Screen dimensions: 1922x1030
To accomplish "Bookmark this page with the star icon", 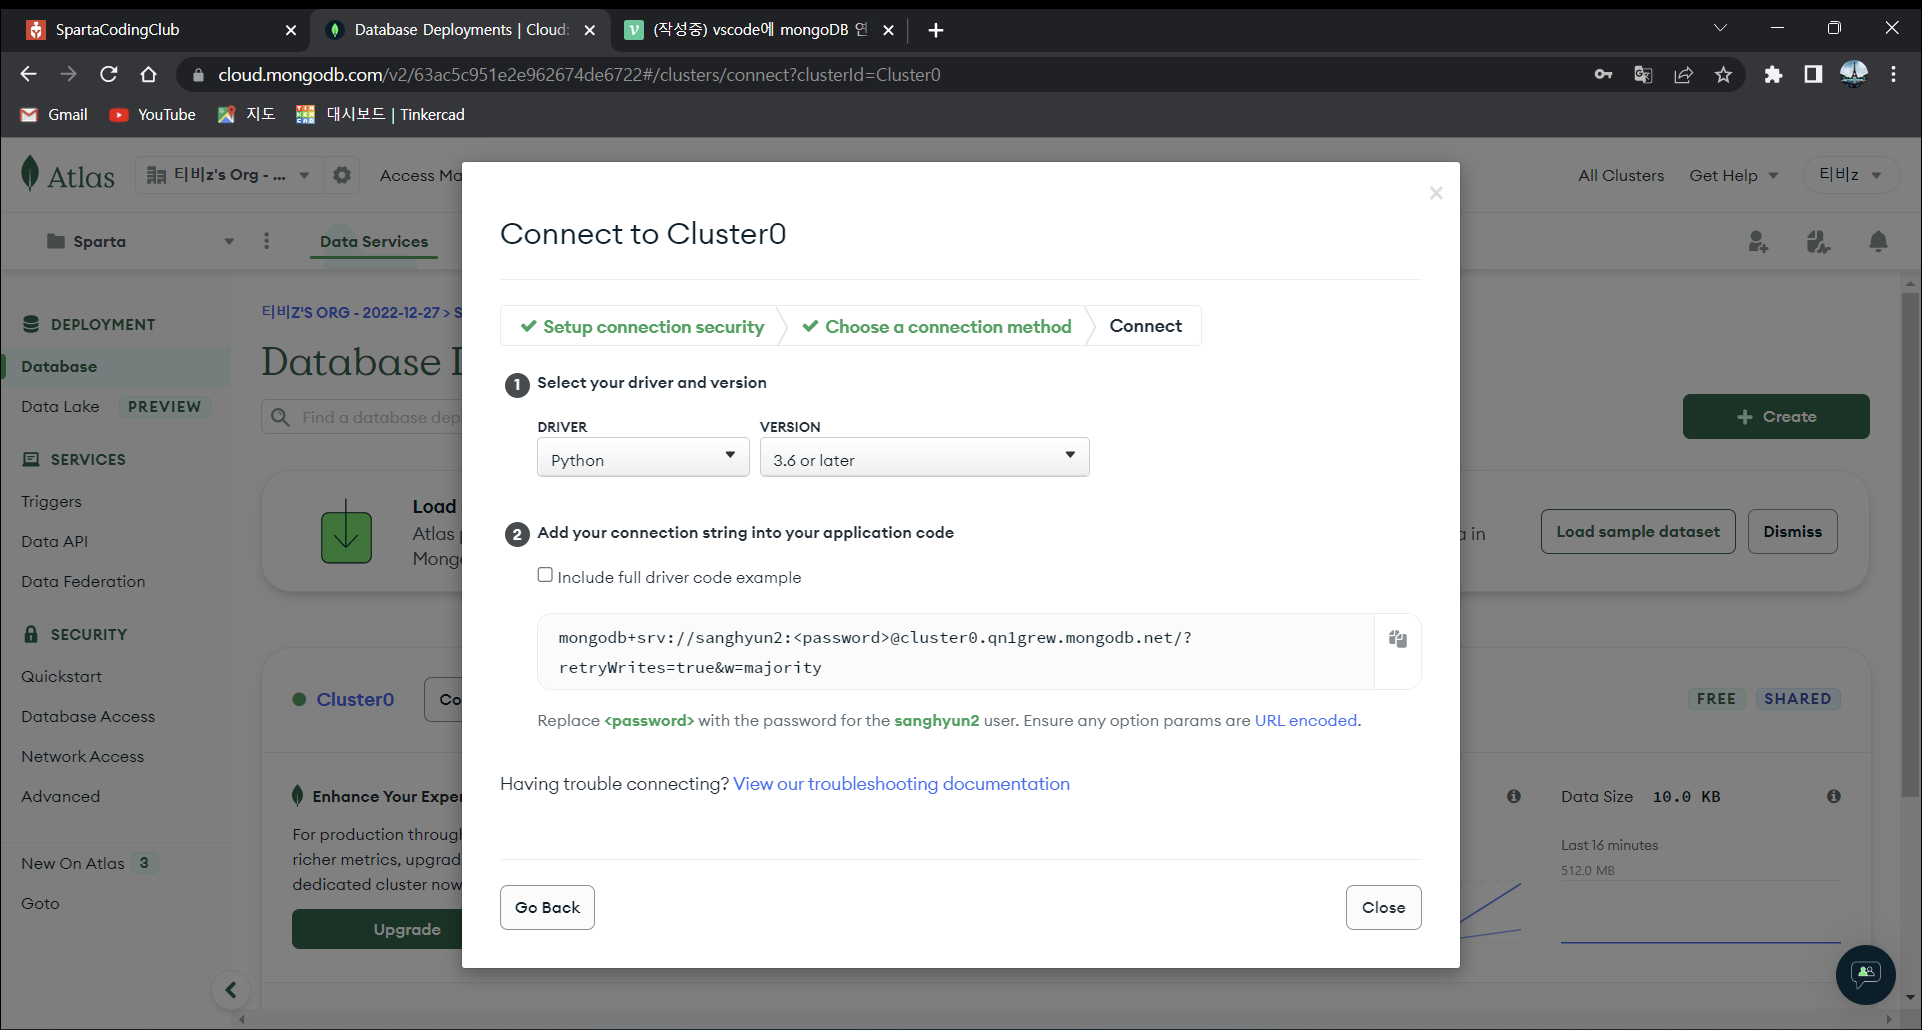I will click(1724, 74).
